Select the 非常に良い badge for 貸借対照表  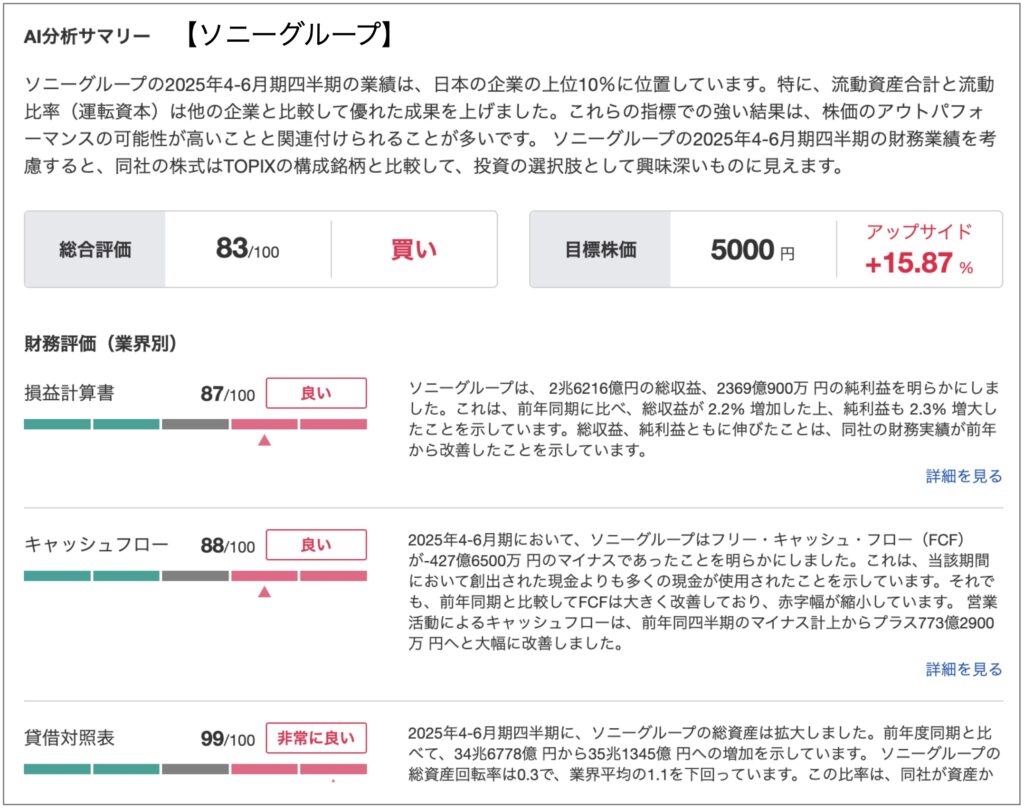[316, 739]
